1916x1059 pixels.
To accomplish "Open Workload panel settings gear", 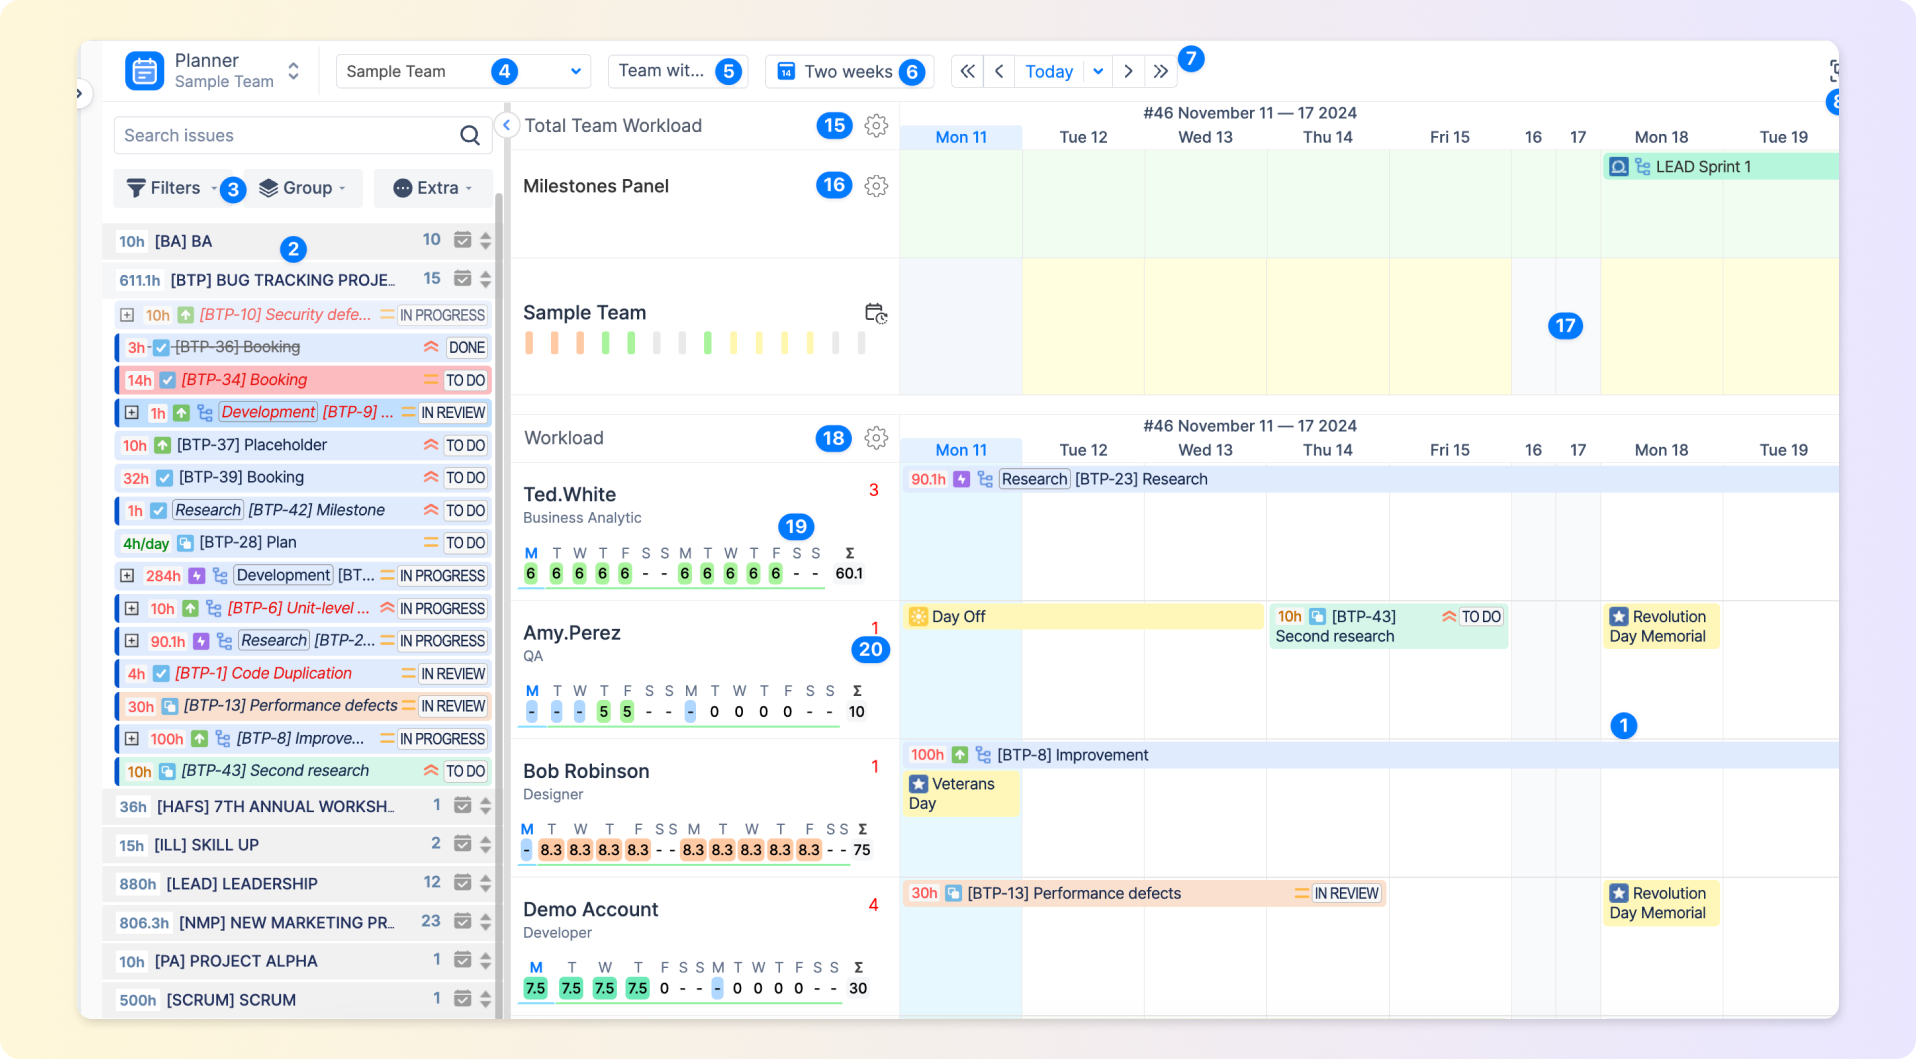I will [x=876, y=438].
